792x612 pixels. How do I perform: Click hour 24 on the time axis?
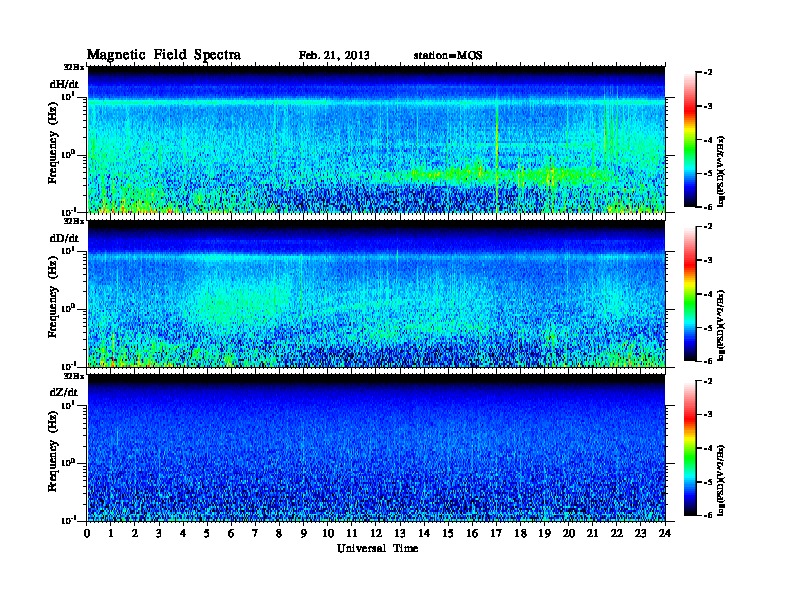tap(665, 533)
